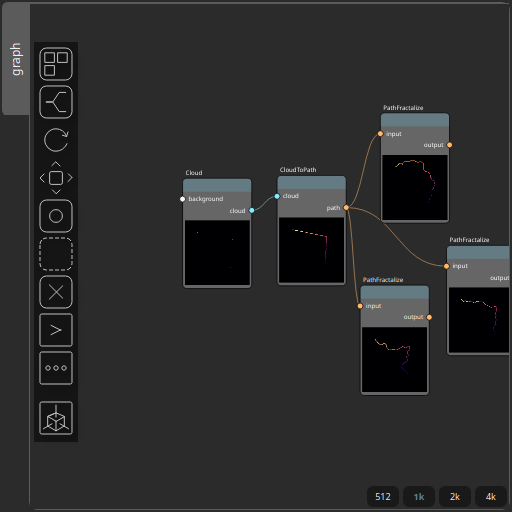Choose the 2k resolution button
Viewport: 512px width, 512px height.
click(455, 497)
